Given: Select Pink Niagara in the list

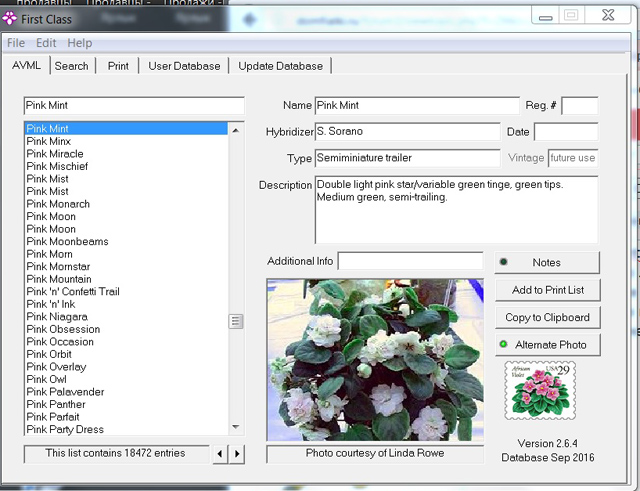Looking at the screenshot, I should click(126, 317).
